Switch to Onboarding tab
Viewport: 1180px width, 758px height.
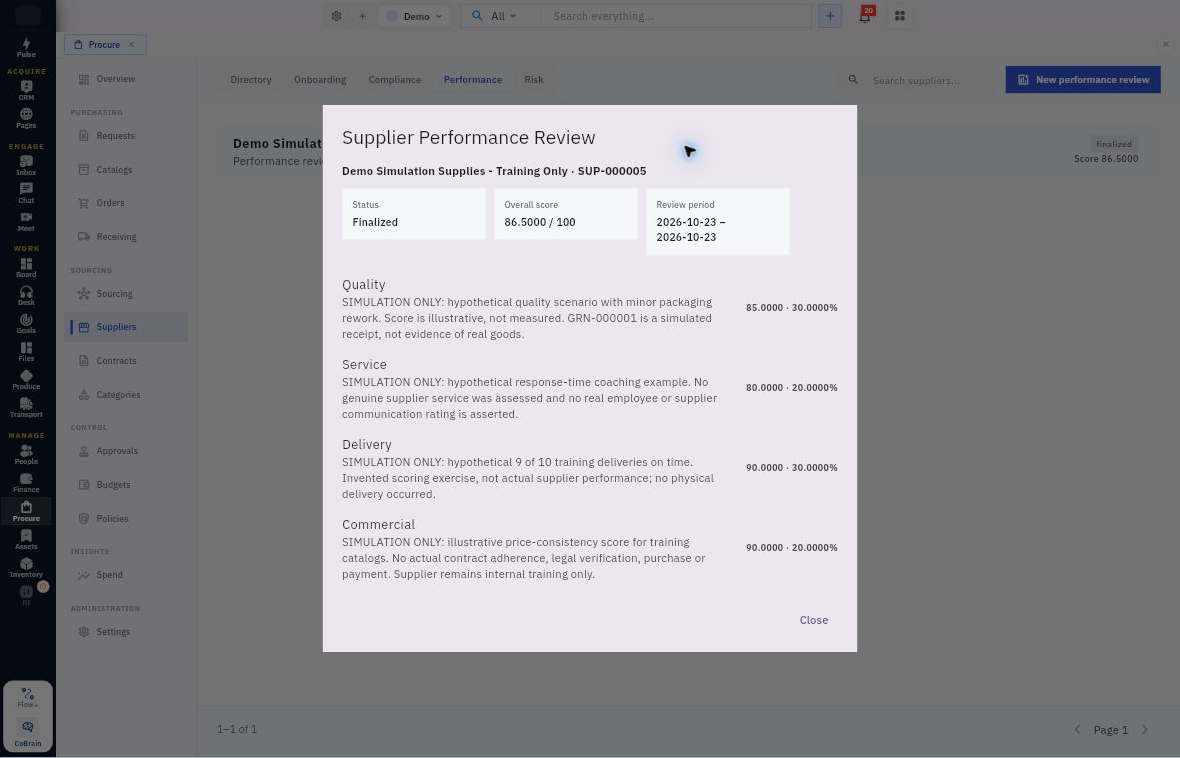[320, 80]
